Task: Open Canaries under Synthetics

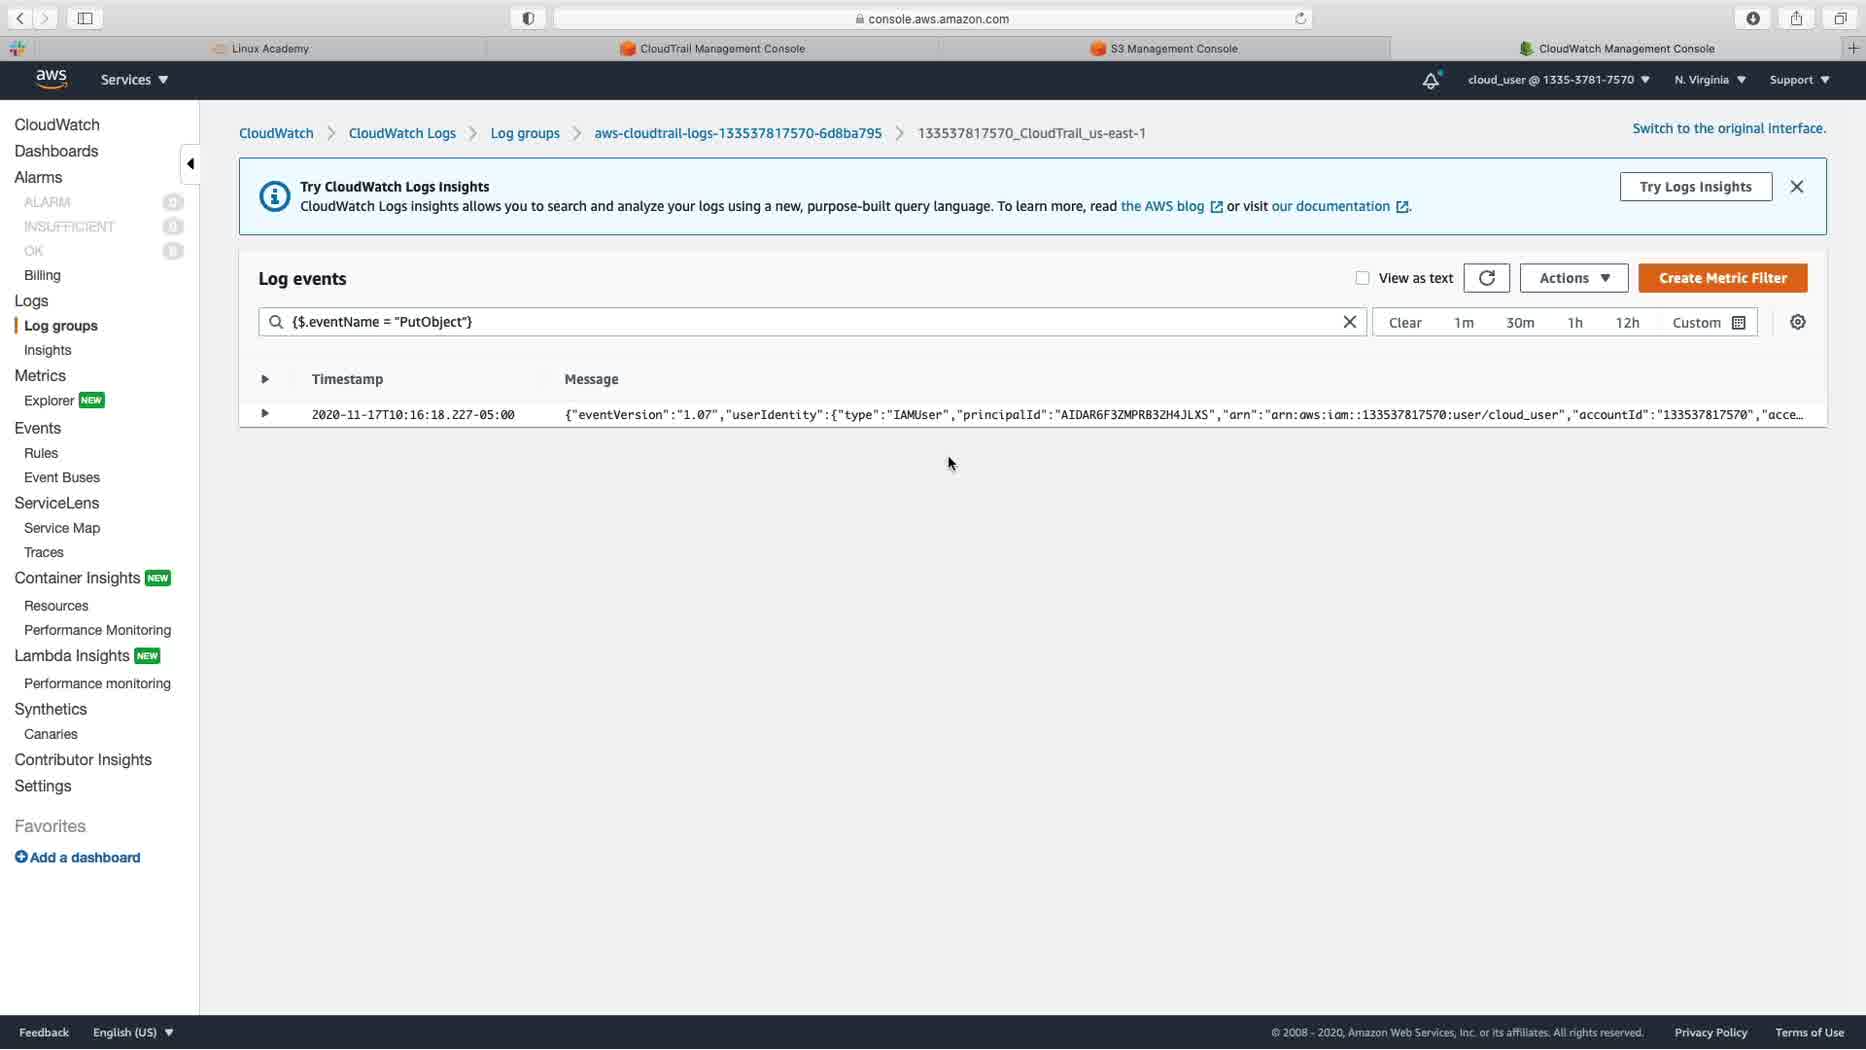Action: coord(51,734)
